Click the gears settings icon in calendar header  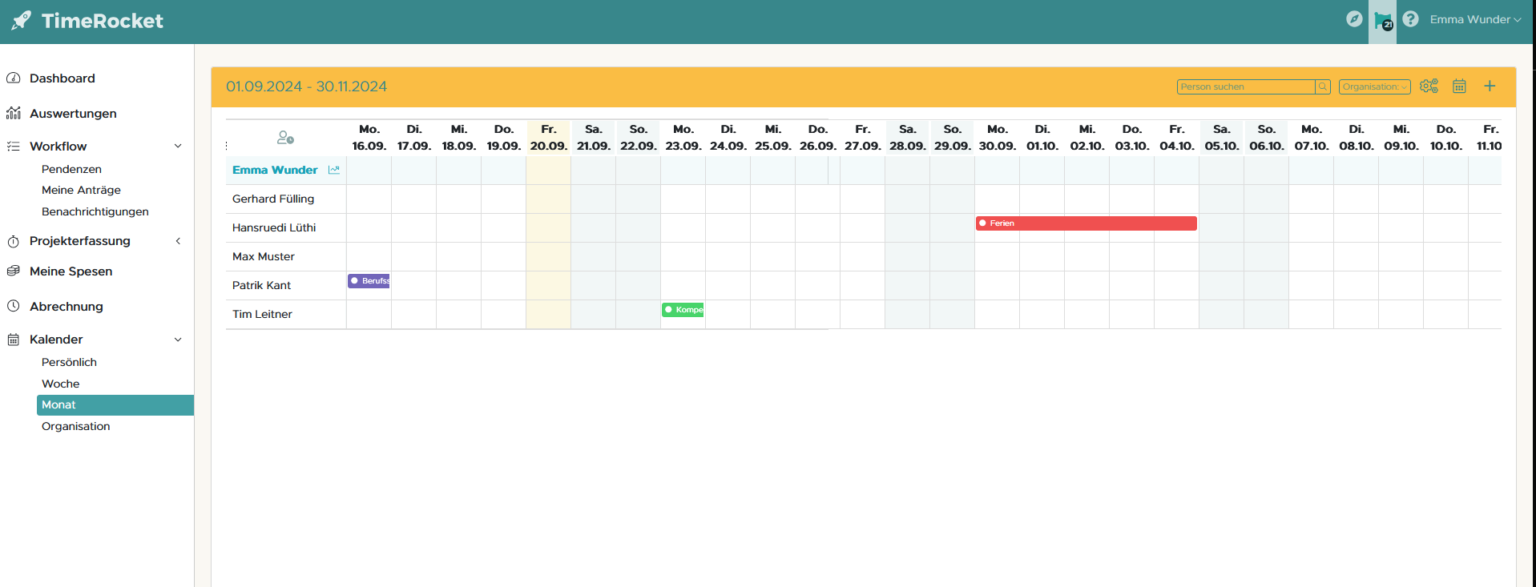point(1429,86)
